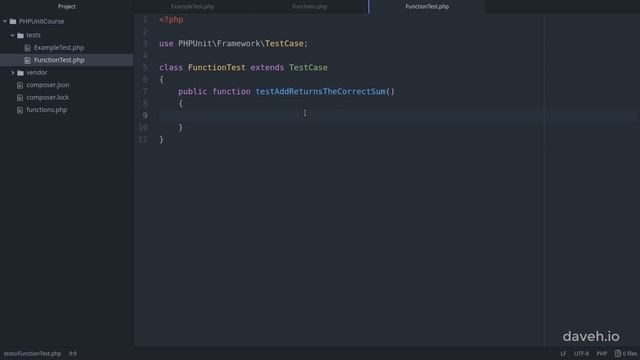Click the tests folder icon
This screenshot has height=360, width=640.
tap(20, 36)
